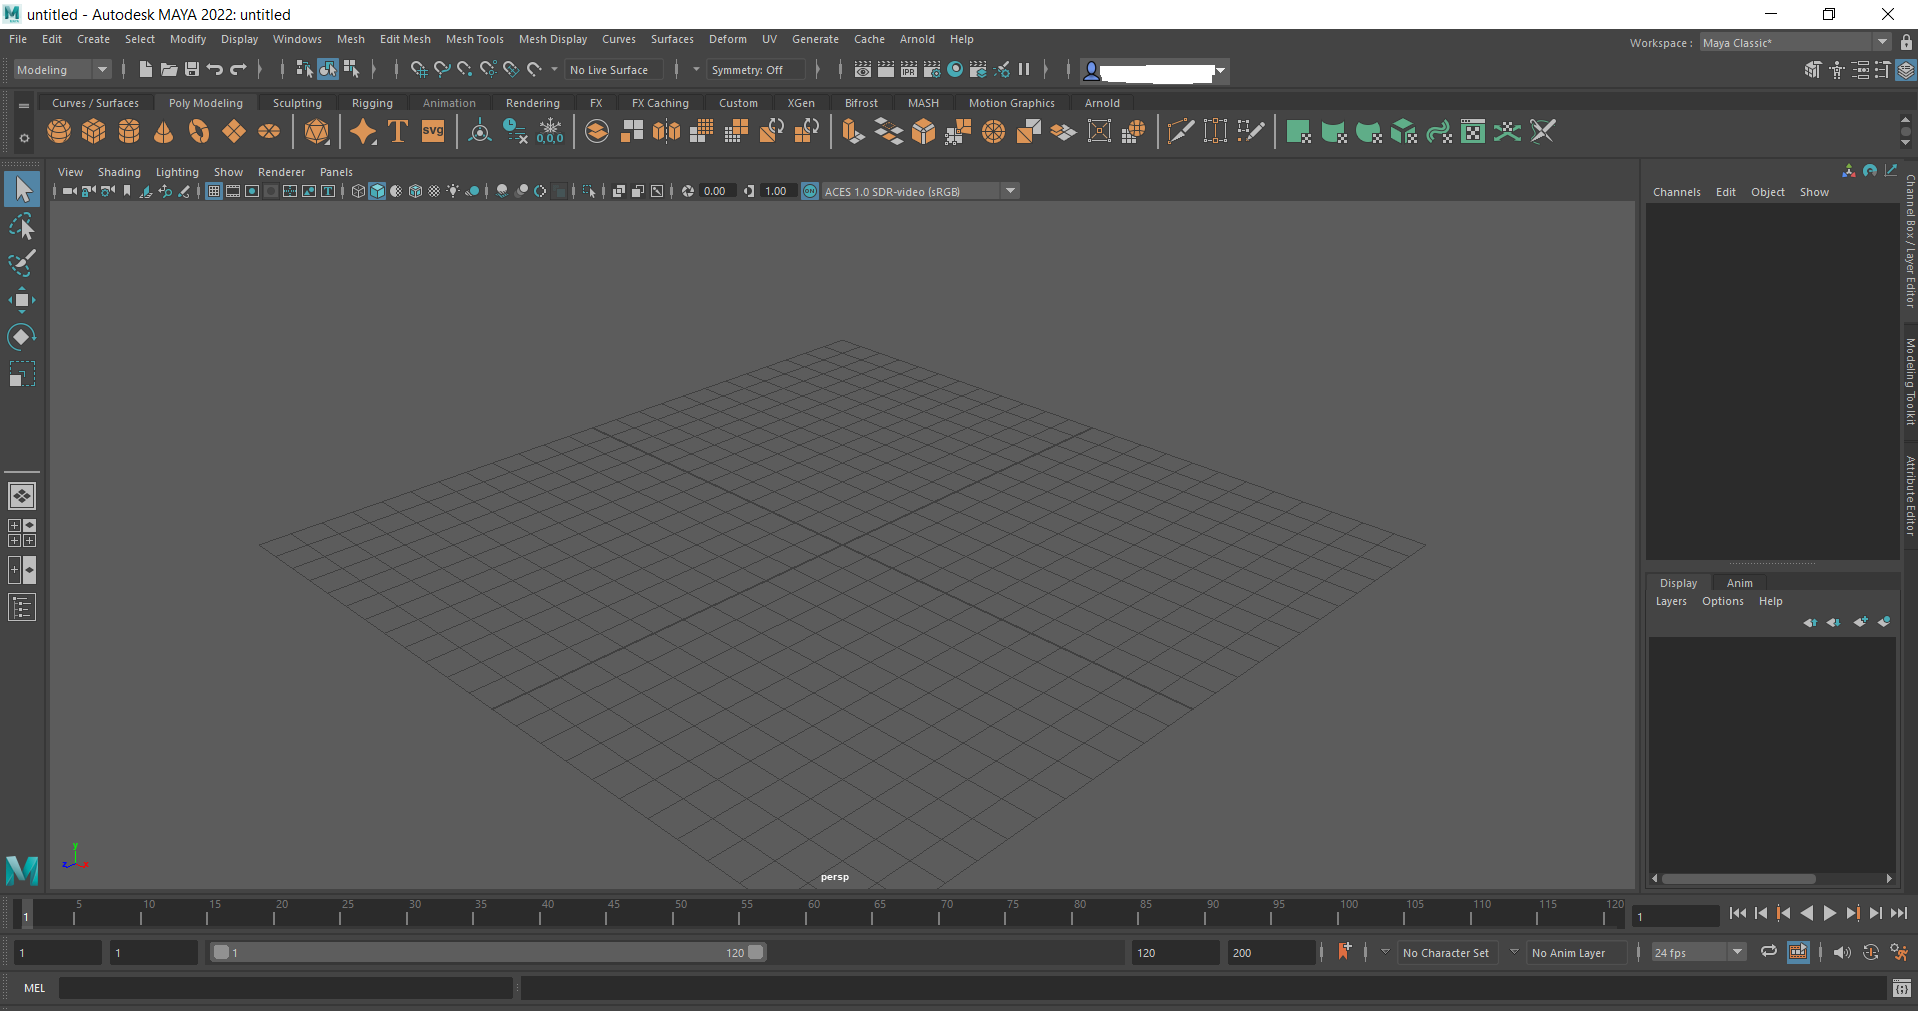Switch to single perspective view layout
The image size is (1918, 1011).
click(x=22, y=496)
